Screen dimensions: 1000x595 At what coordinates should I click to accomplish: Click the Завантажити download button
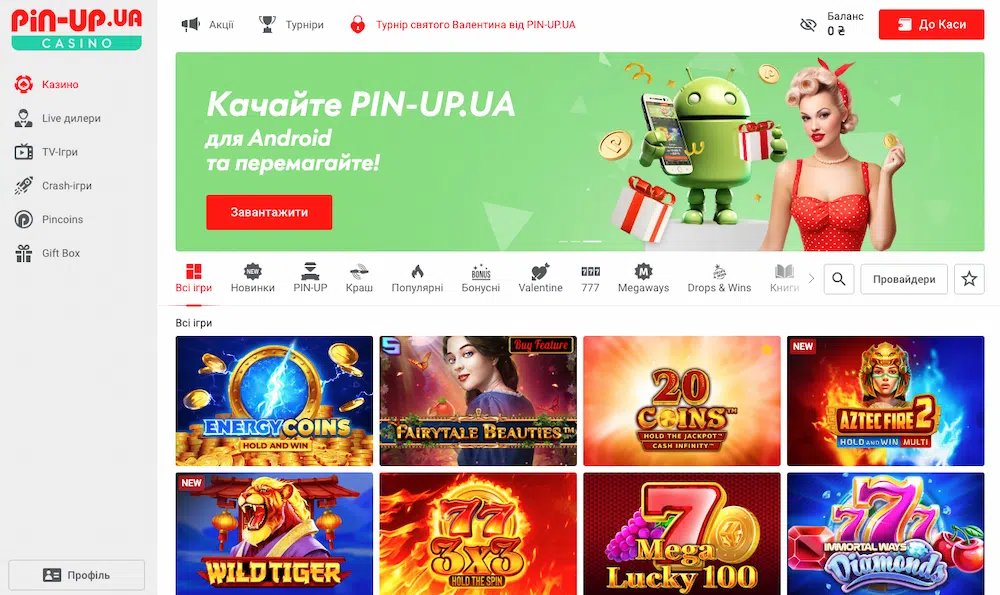point(269,212)
